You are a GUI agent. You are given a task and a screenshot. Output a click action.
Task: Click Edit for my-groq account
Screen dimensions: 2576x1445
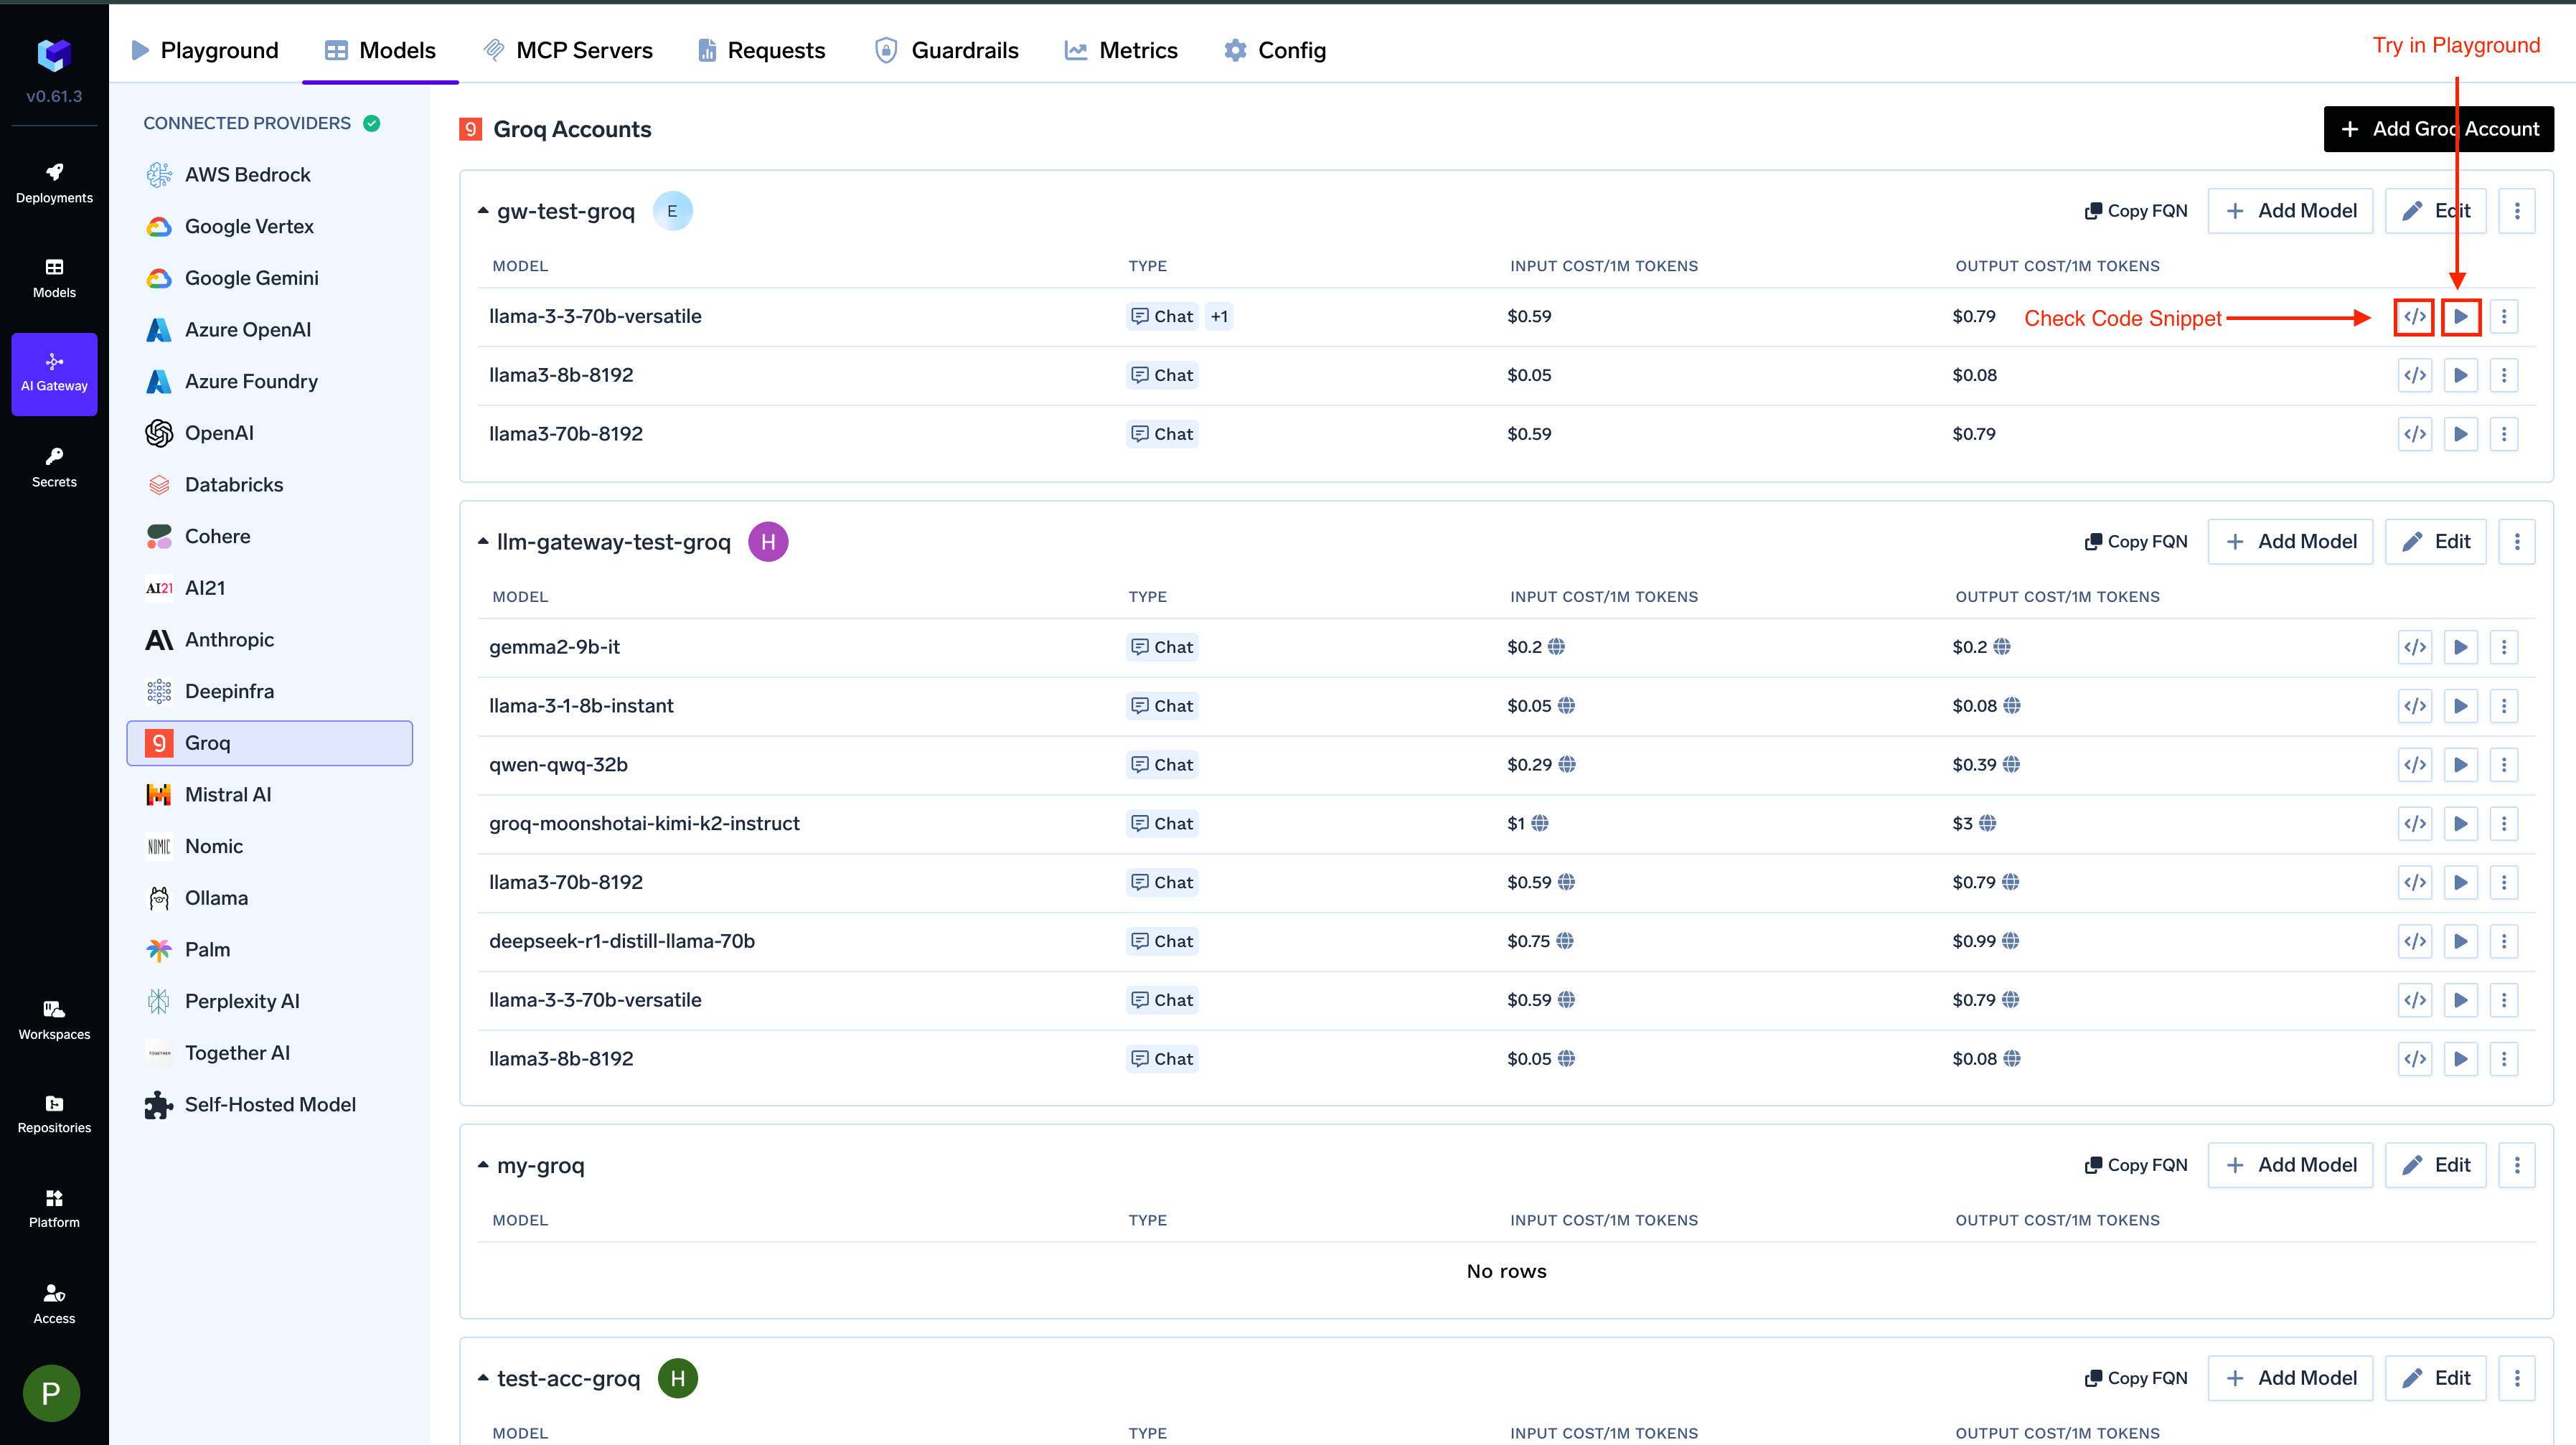(2435, 1165)
